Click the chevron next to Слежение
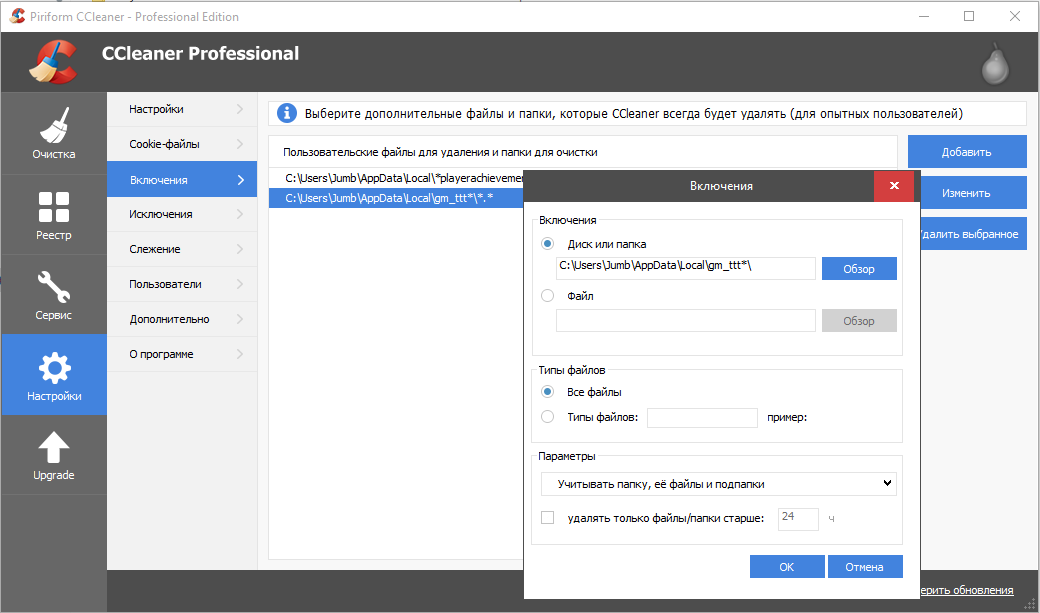The height and width of the screenshot is (613, 1040). pyautogui.click(x=240, y=249)
